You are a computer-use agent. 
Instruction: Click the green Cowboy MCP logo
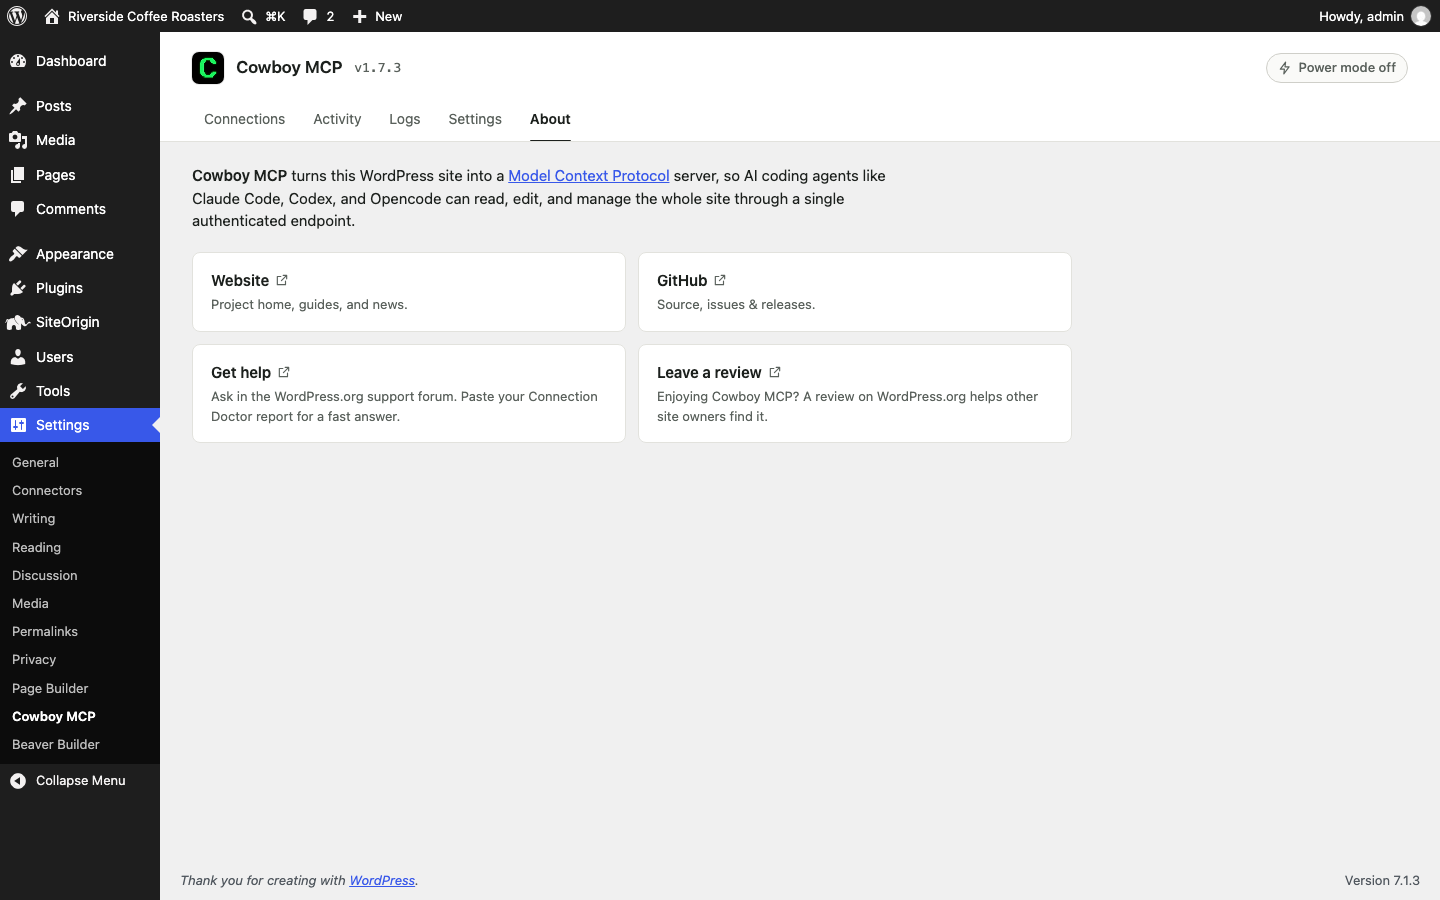208,68
